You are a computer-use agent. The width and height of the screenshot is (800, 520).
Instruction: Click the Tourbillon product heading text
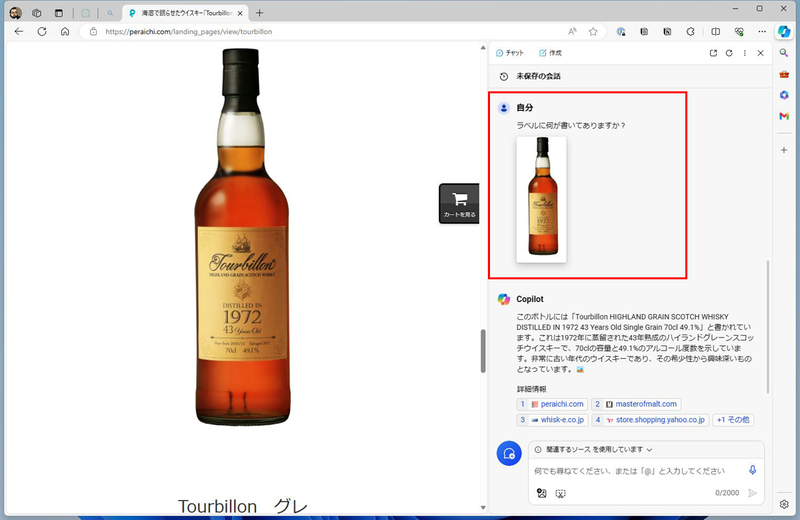tap(243, 506)
